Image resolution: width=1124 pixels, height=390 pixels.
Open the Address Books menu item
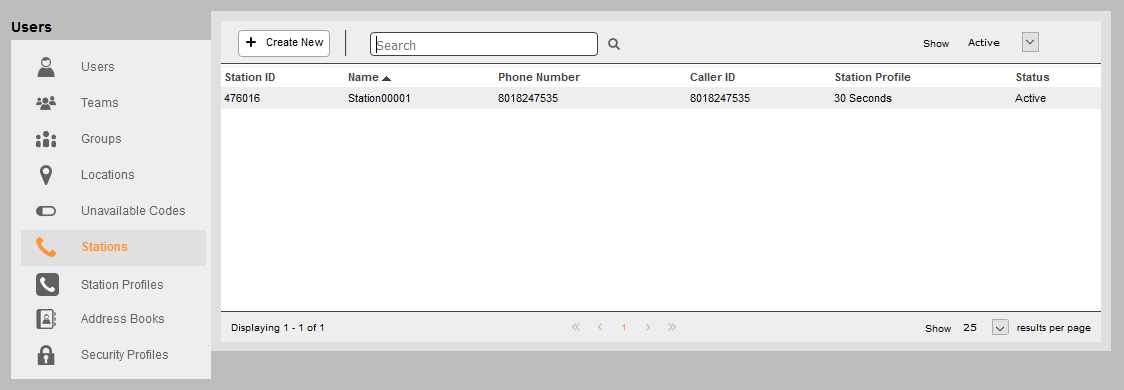(123, 318)
